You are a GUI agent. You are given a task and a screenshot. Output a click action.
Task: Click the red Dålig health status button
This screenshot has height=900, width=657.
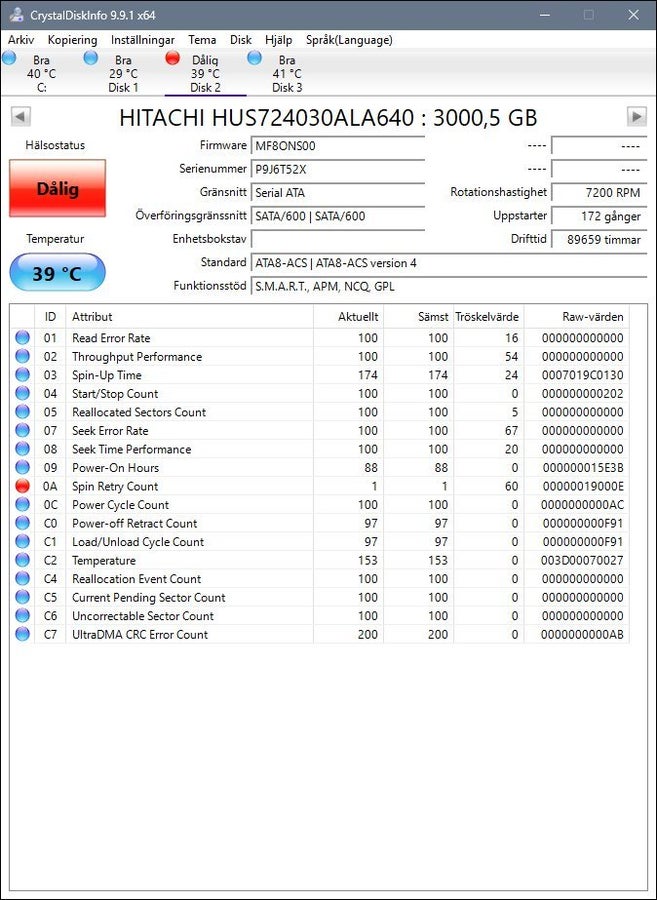pos(57,188)
